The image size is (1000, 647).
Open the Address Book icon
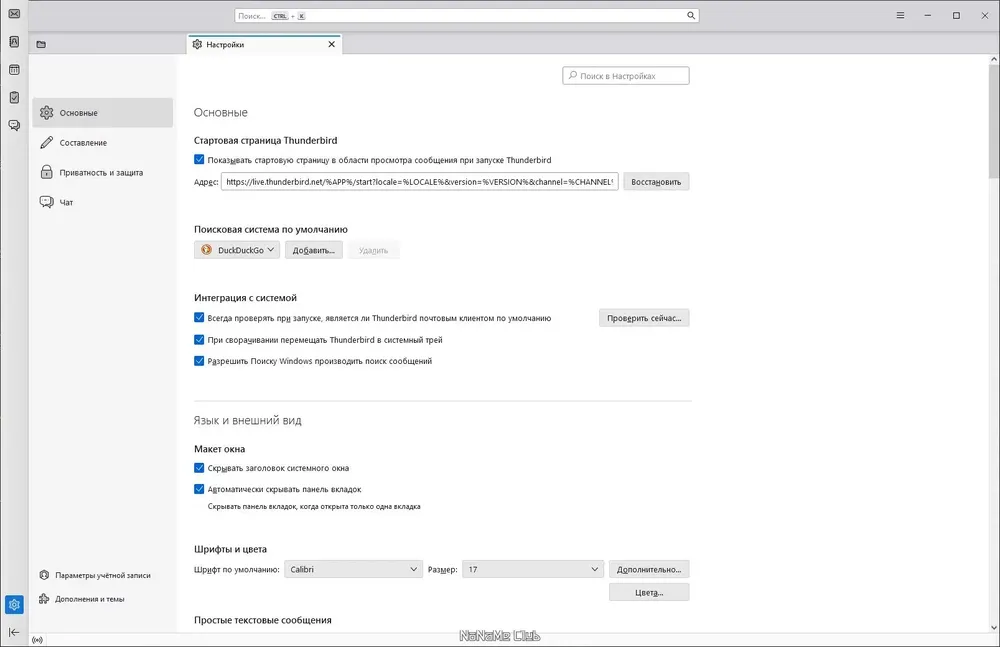tap(14, 41)
